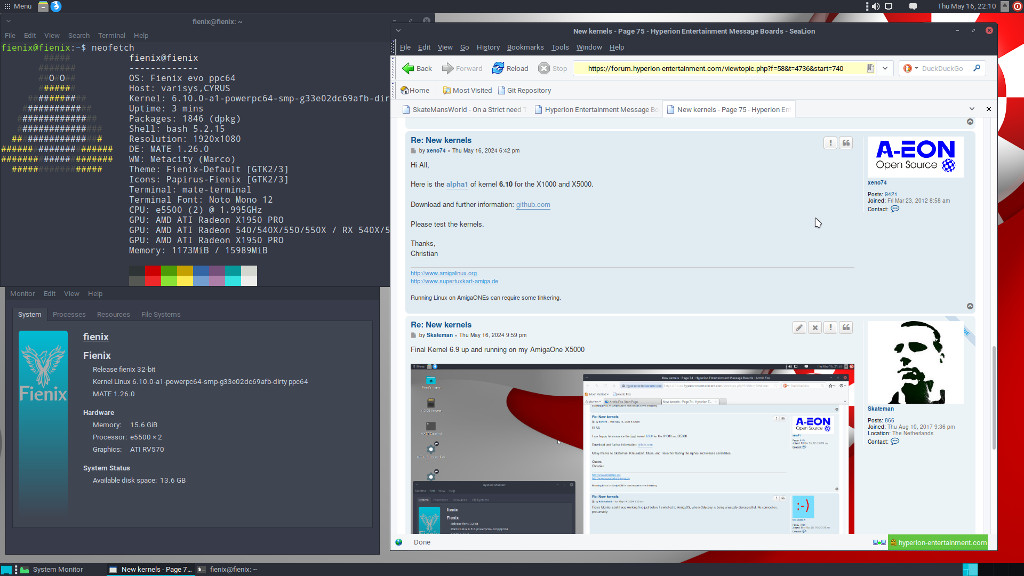Click the clock showing Thu May 16

point(967,6)
